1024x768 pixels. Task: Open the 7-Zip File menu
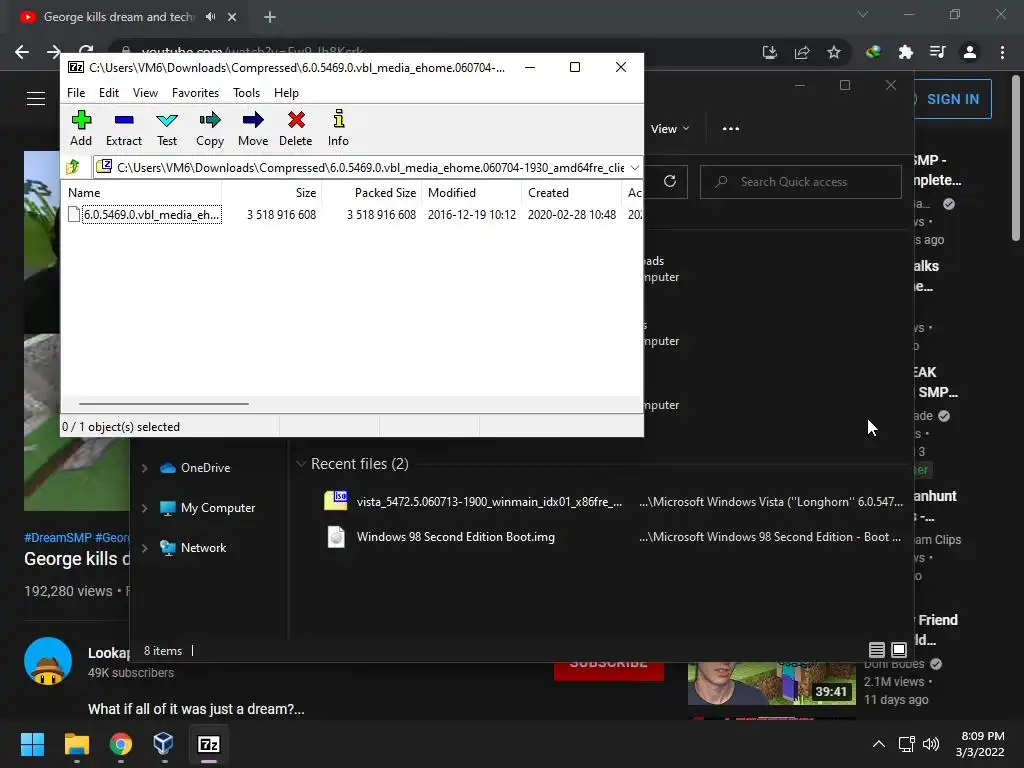76,93
